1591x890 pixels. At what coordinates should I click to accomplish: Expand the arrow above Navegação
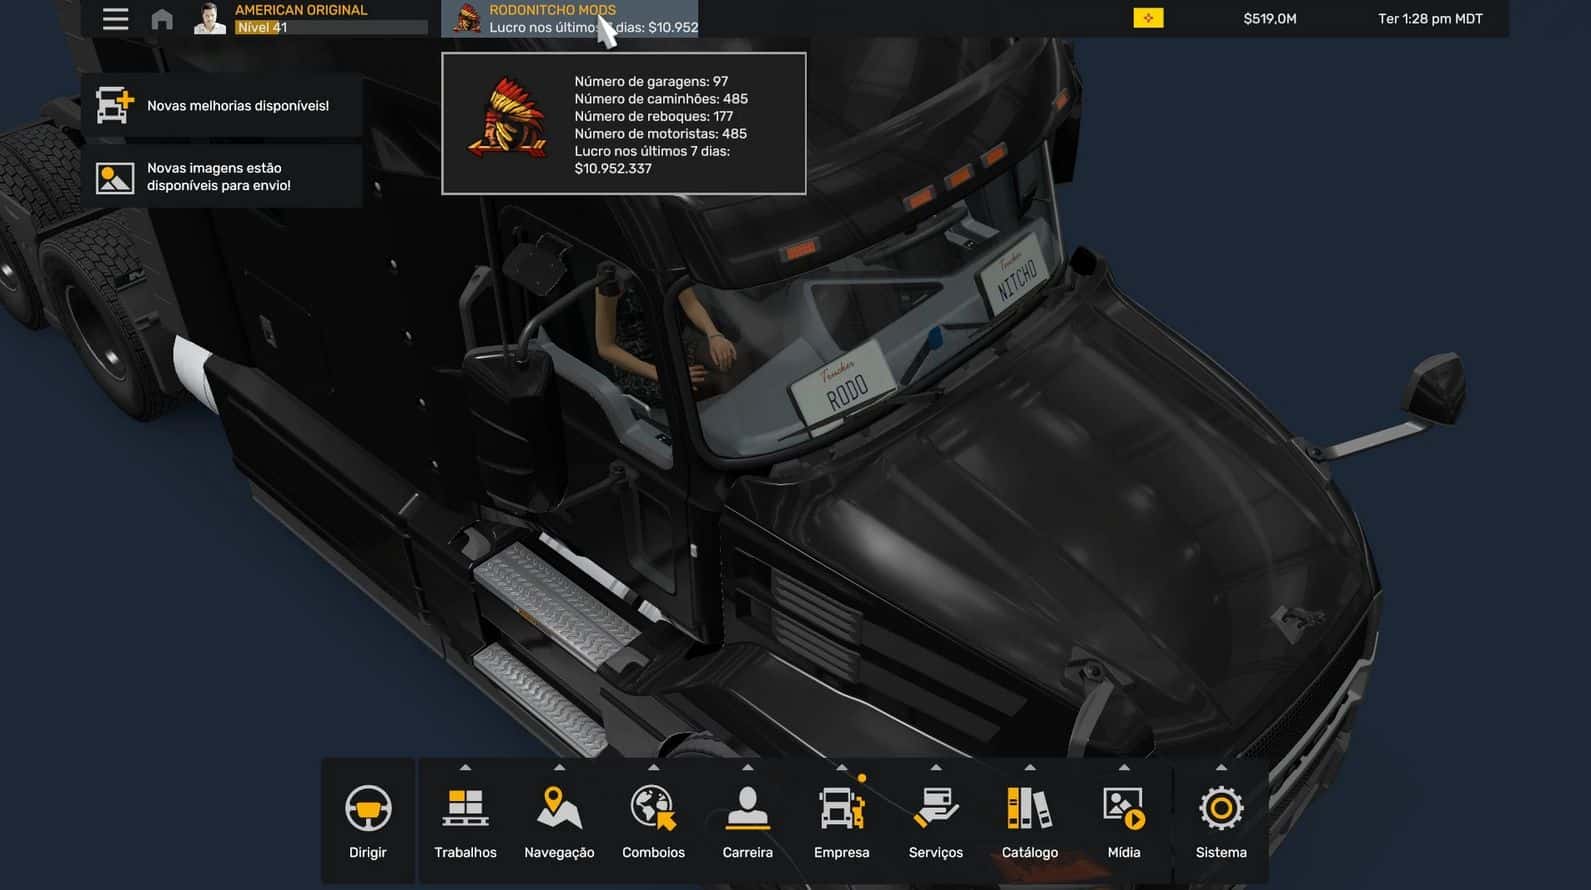559,768
